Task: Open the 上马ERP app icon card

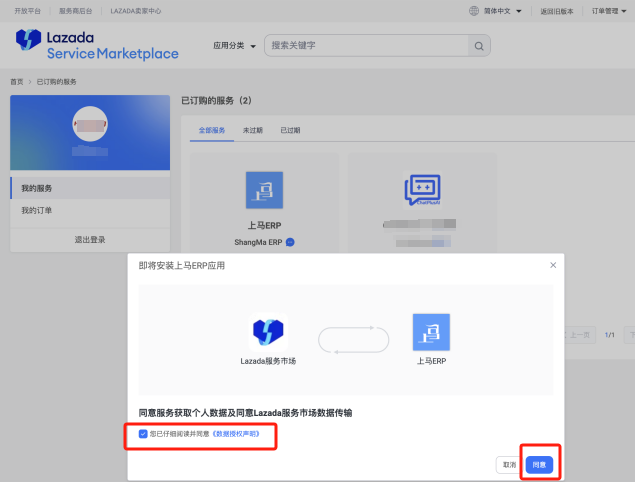Action: [264, 190]
